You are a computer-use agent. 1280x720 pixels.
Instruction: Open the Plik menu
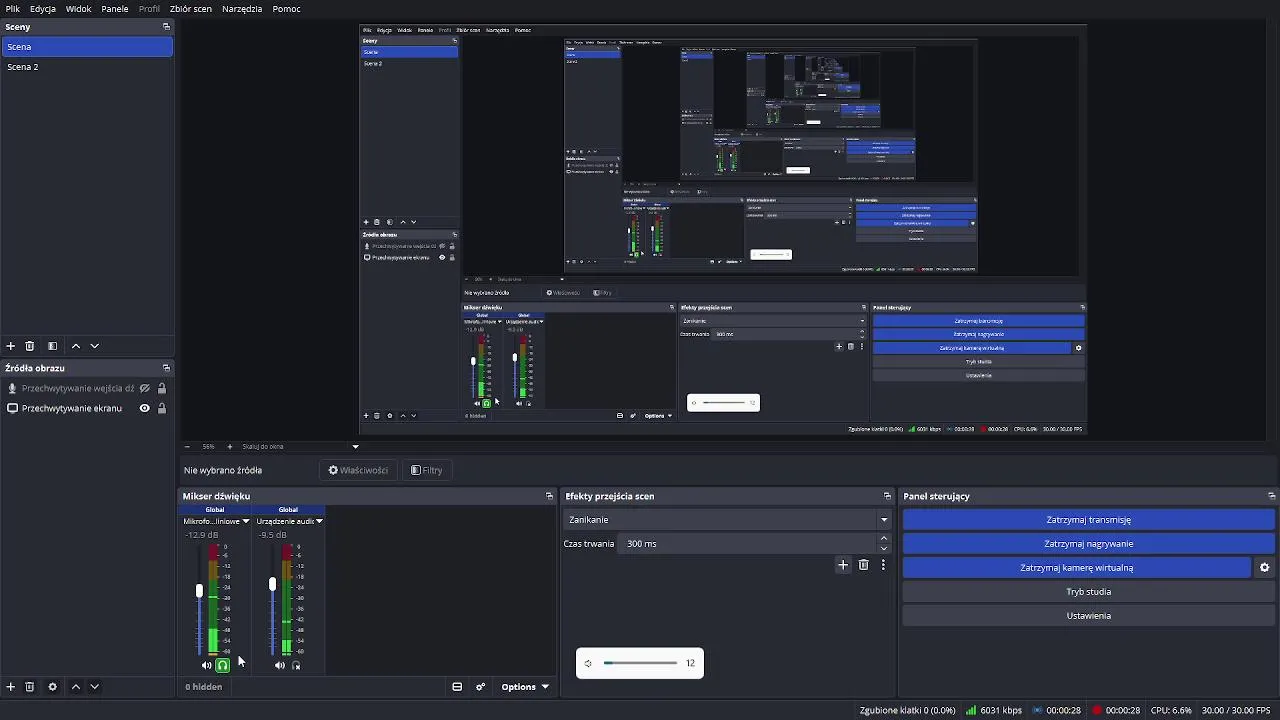(13, 9)
